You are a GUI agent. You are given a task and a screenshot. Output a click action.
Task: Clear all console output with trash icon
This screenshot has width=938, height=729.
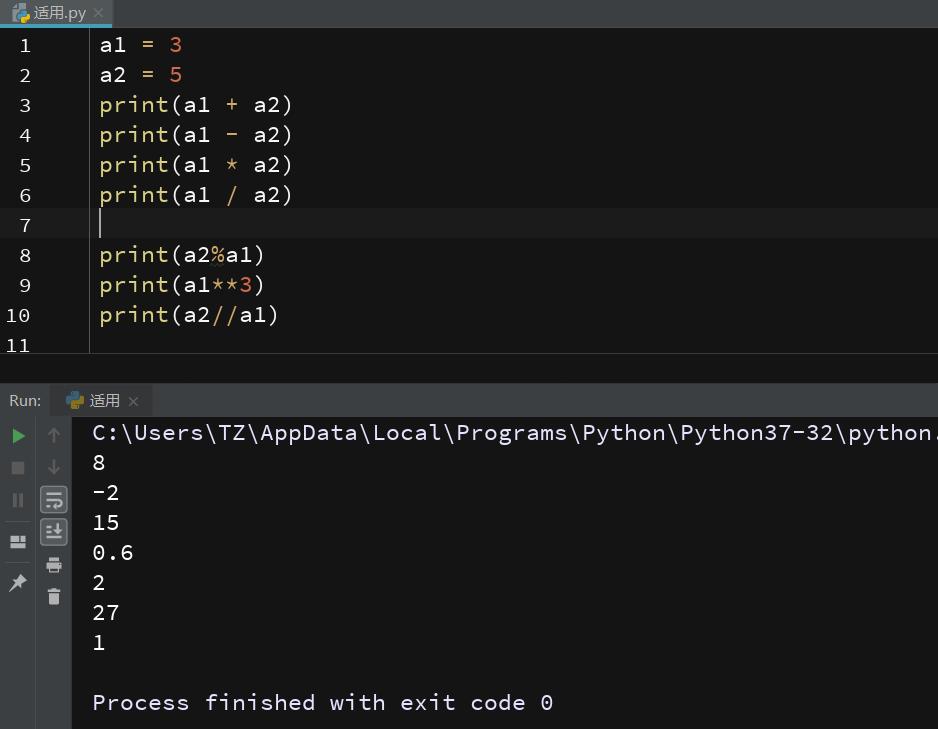(x=53, y=596)
